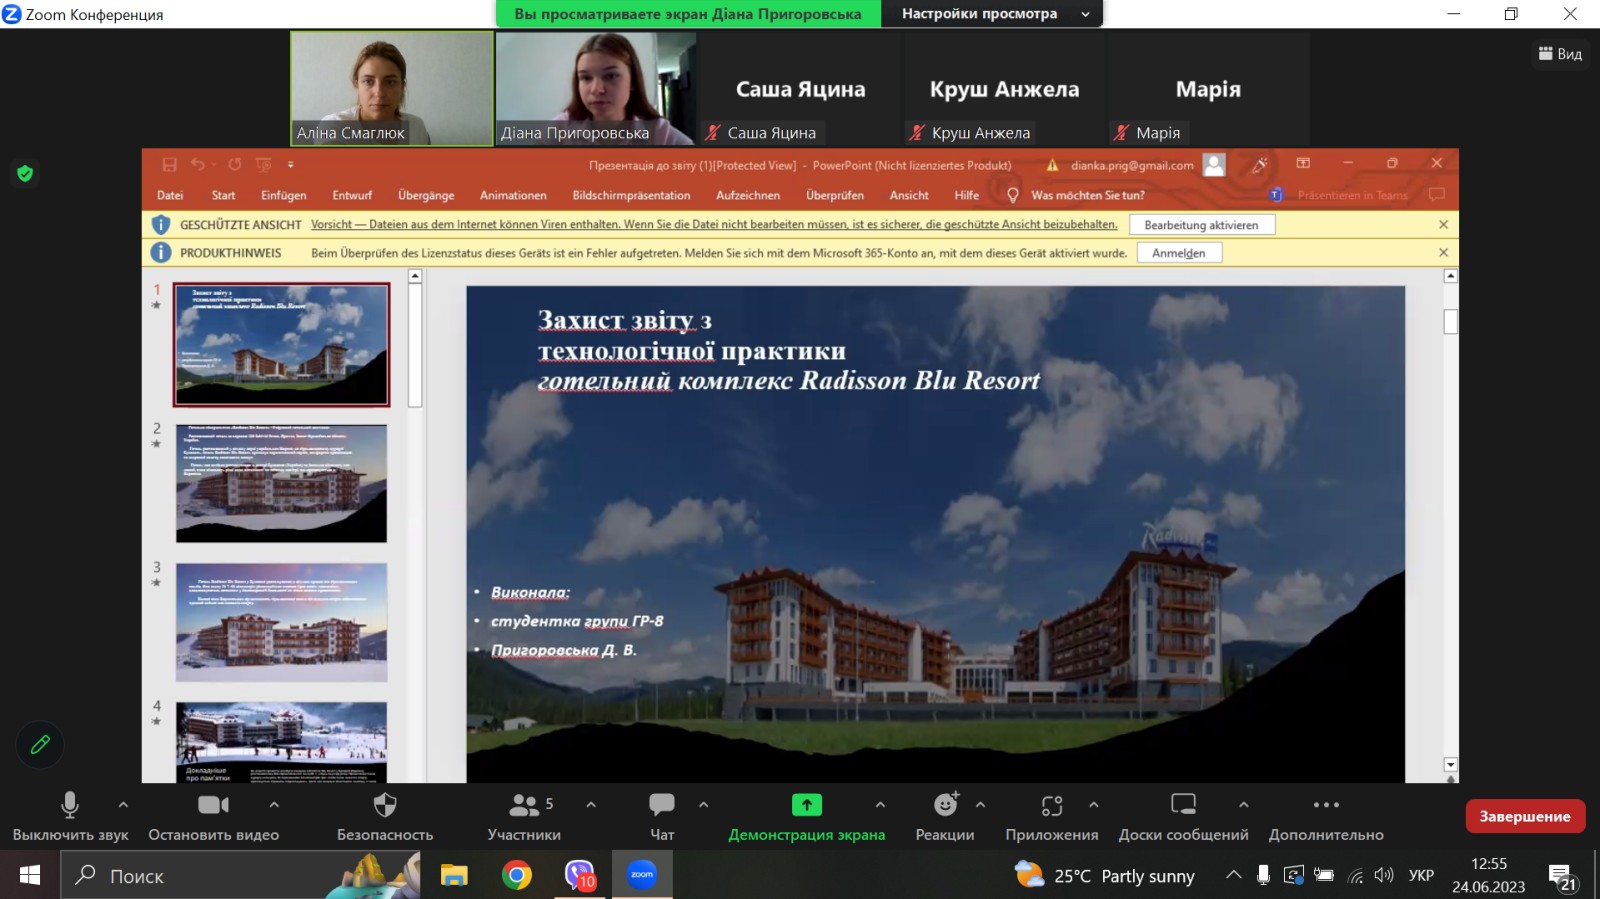This screenshot has width=1600, height=899.
Task: Open the Reactions emoji menu
Action: click(x=945, y=816)
